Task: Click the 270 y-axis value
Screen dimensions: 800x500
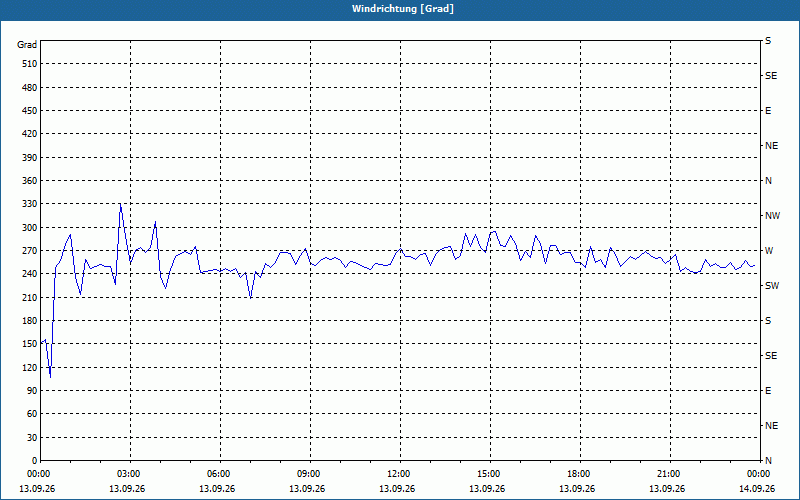Action: tap(30, 251)
